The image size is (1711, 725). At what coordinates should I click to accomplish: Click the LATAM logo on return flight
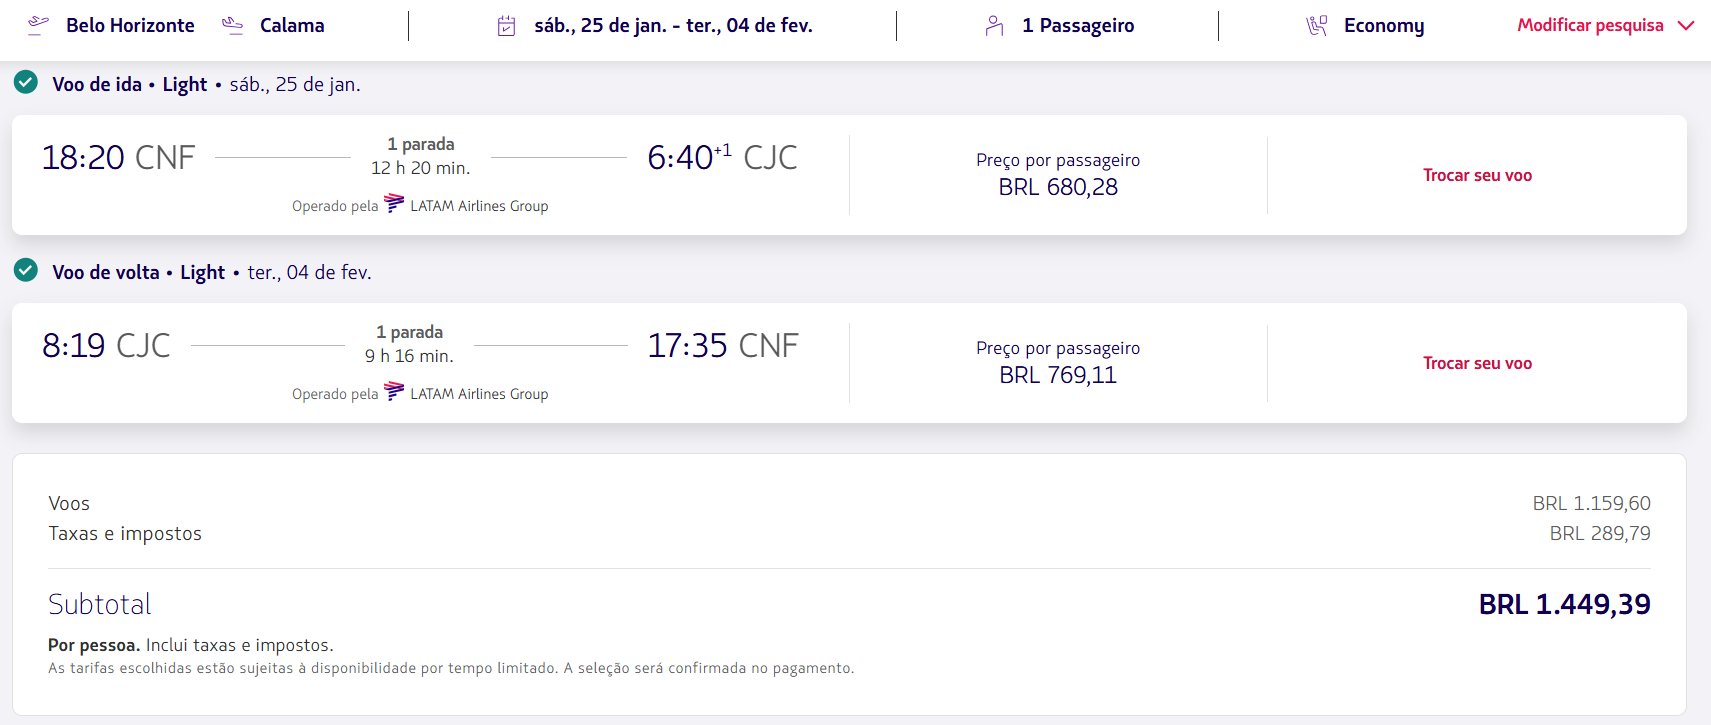[x=394, y=391]
